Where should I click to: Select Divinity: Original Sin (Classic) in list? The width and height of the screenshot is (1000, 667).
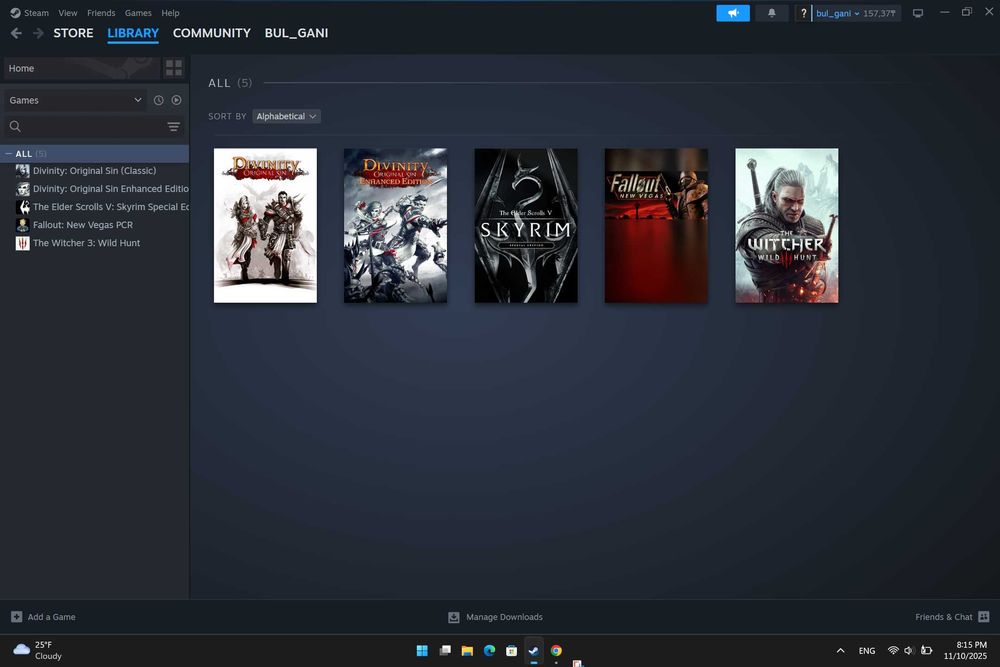(94, 171)
